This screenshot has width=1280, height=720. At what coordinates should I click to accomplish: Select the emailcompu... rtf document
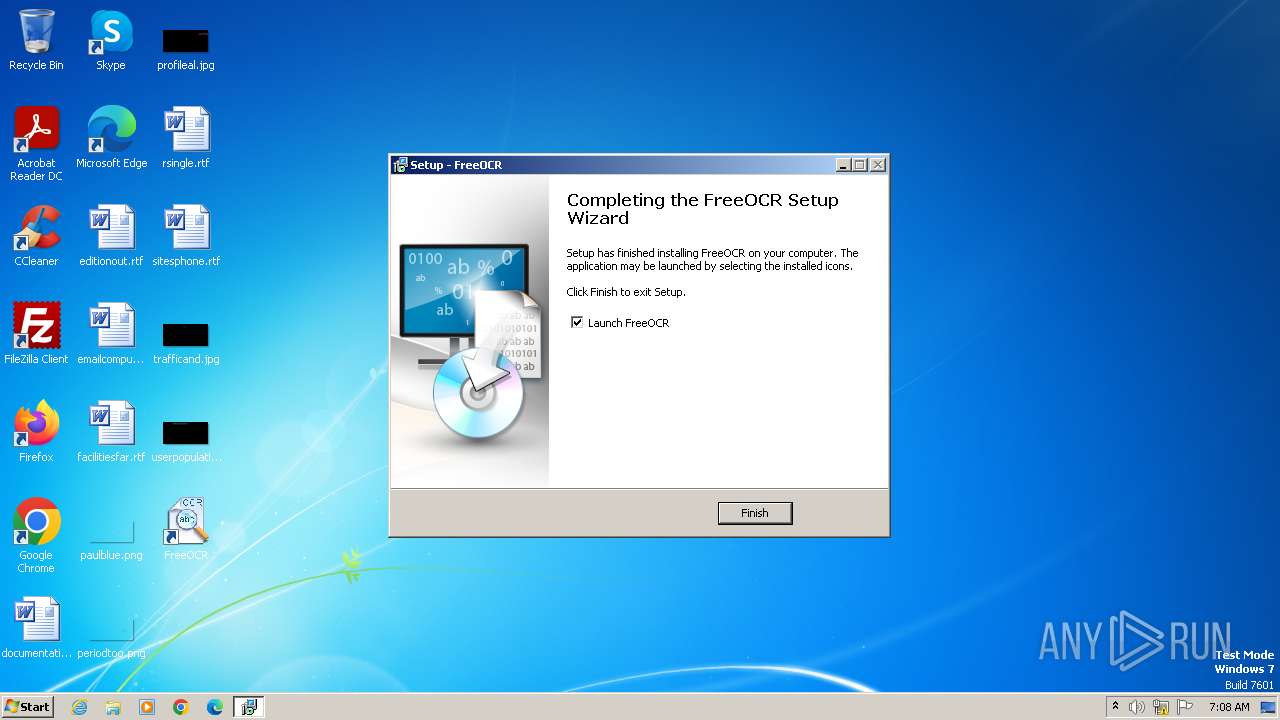pos(111,335)
